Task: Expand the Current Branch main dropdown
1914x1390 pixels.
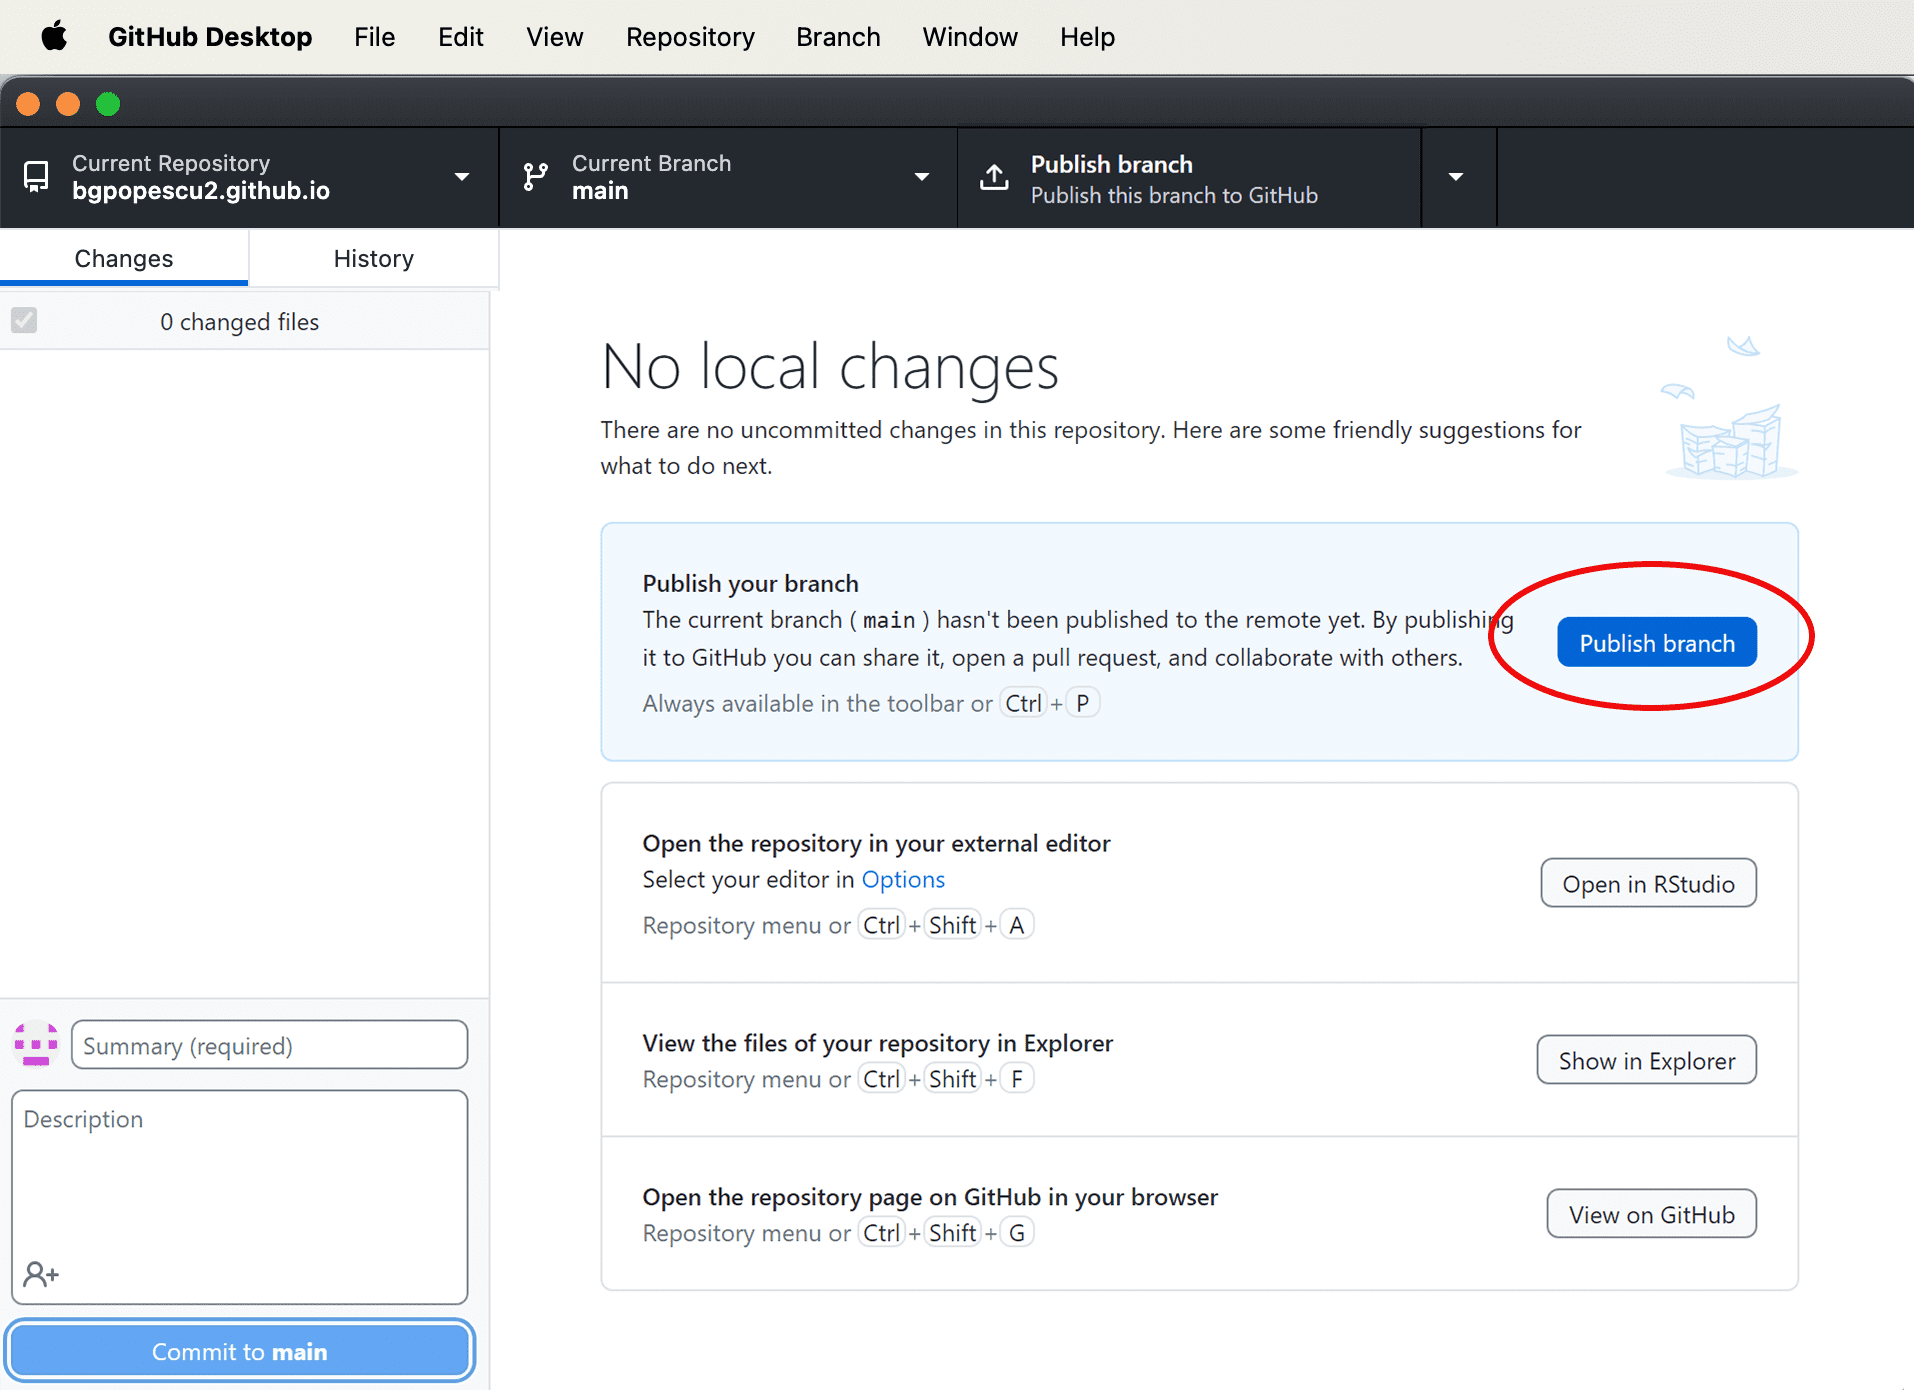Action: [921, 177]
